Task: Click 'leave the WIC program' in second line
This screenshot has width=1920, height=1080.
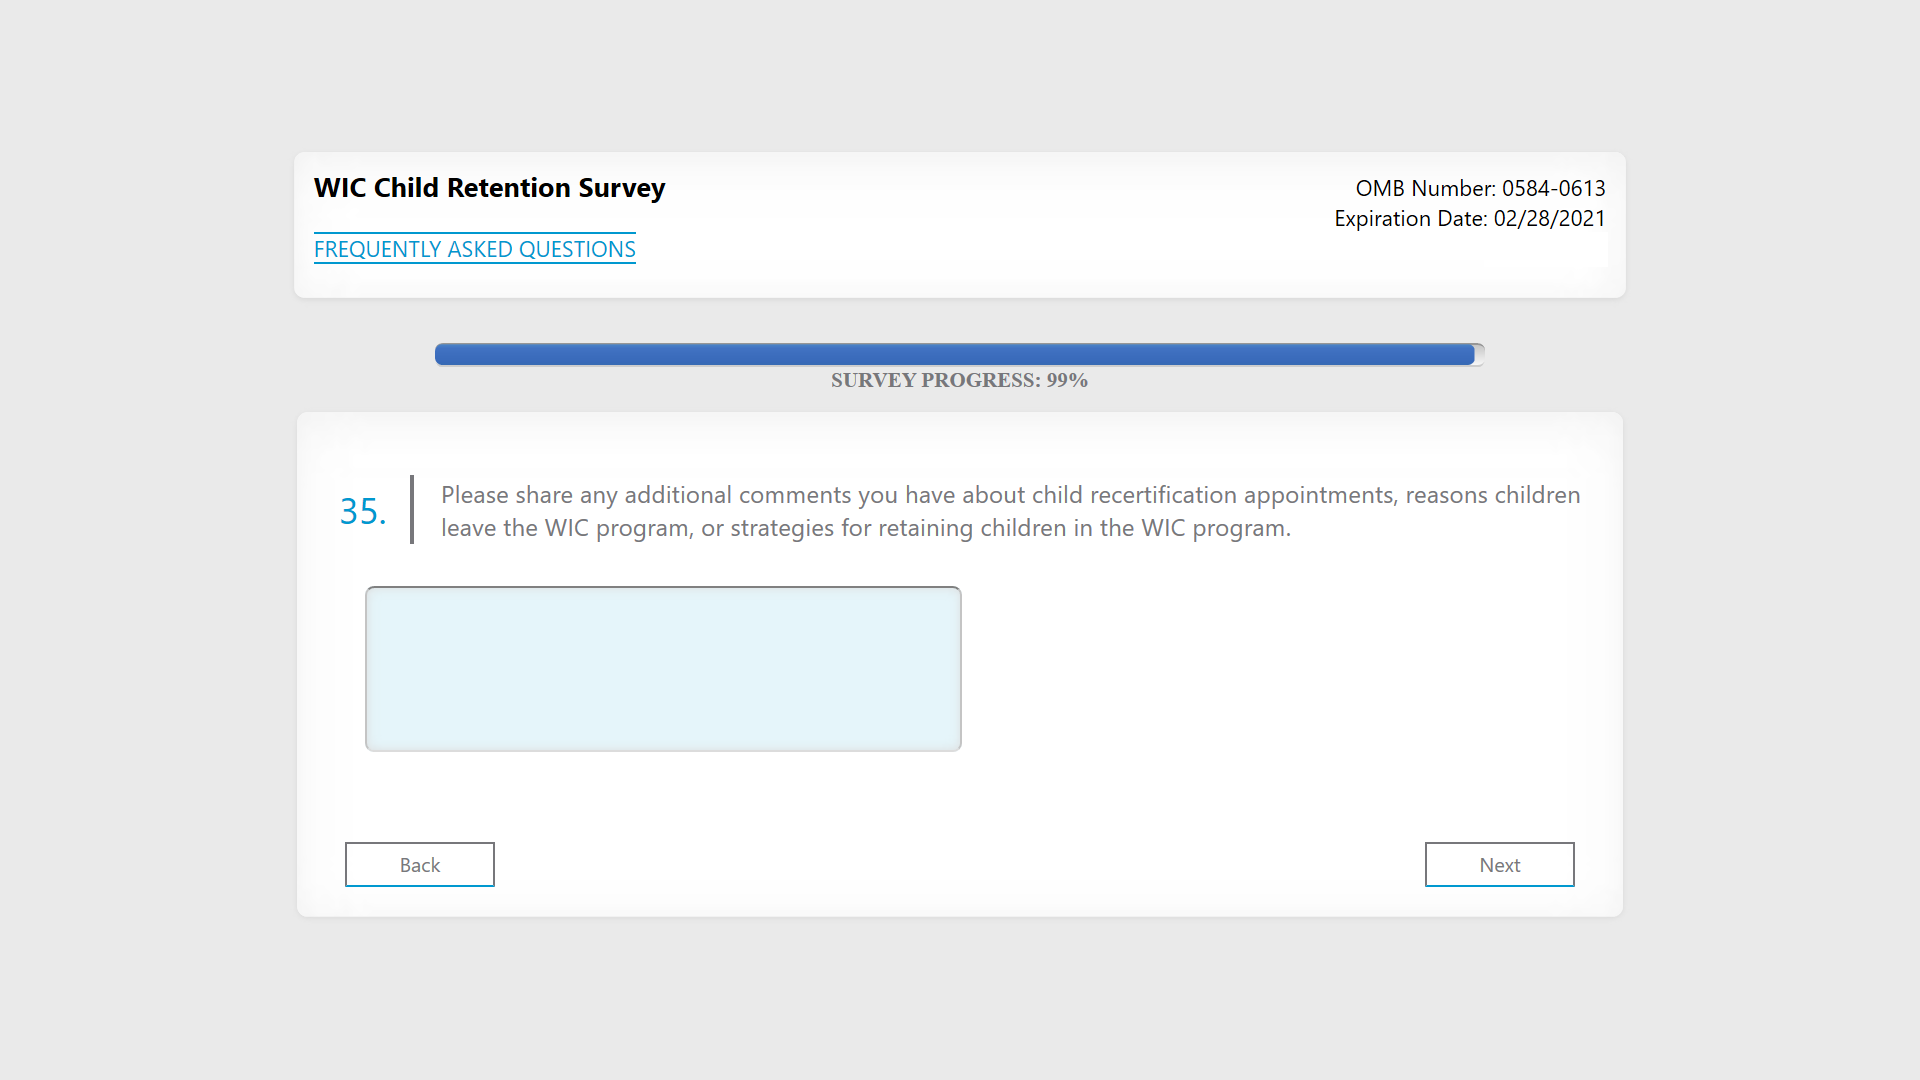Action: [566, 528]
